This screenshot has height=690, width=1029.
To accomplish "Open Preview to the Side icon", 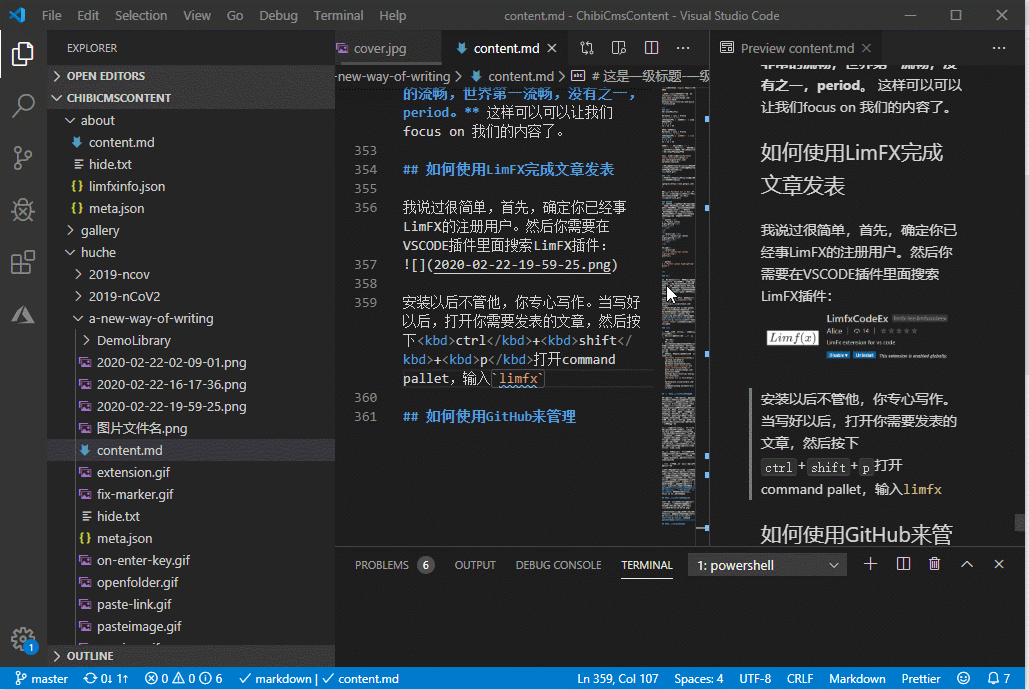I will coord(618,48).
